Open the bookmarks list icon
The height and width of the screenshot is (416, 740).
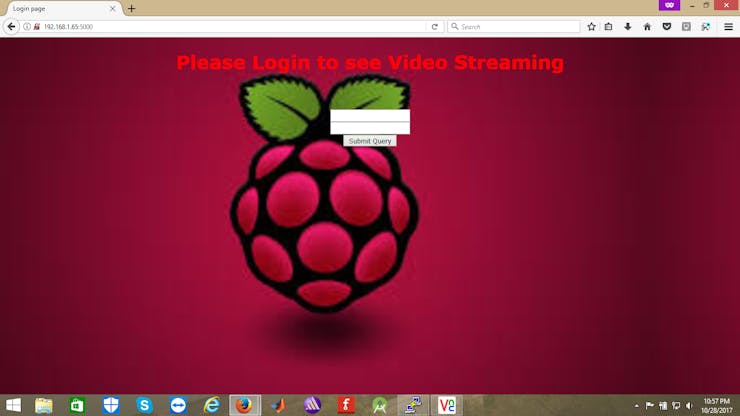[608, 27]
